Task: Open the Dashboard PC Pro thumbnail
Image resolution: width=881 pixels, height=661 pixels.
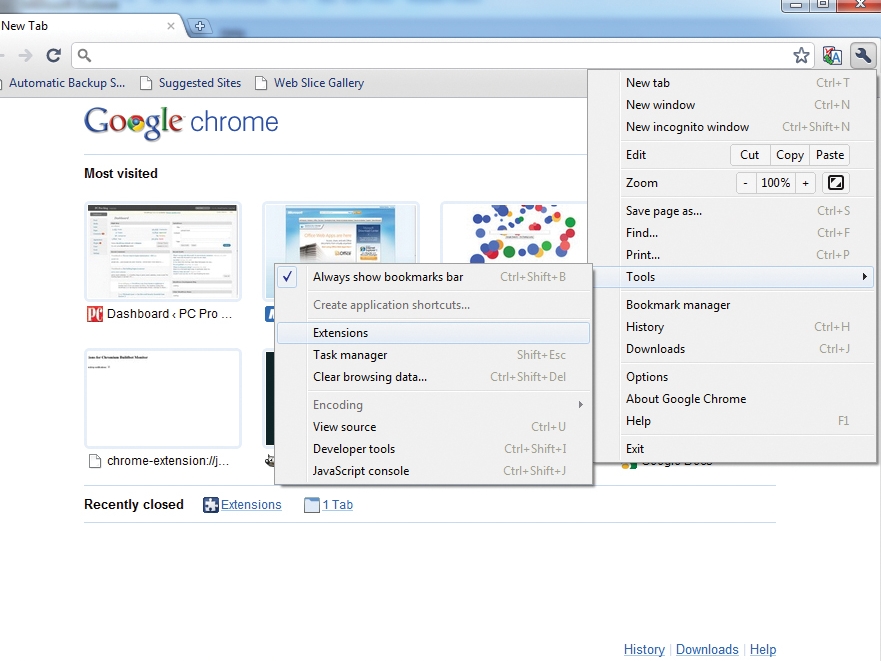Action: click(x=163, y=251)
